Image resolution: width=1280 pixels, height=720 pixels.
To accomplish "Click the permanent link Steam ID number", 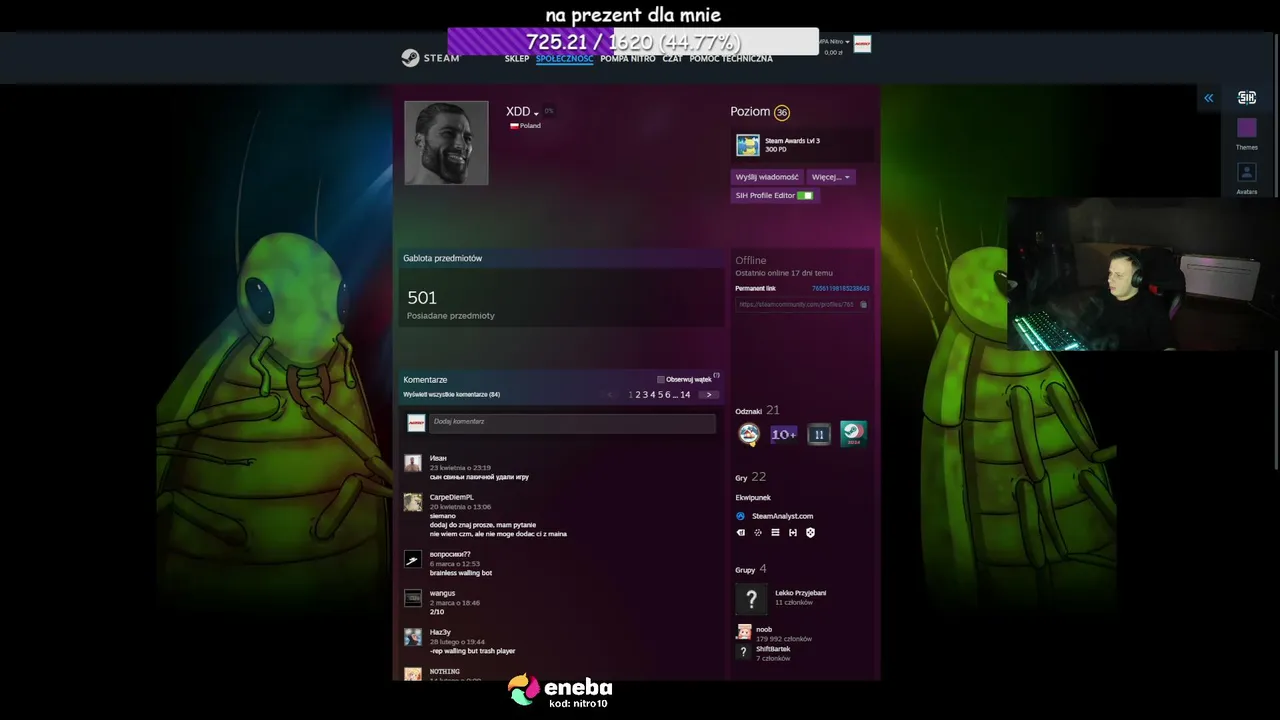I will (840, 288).
